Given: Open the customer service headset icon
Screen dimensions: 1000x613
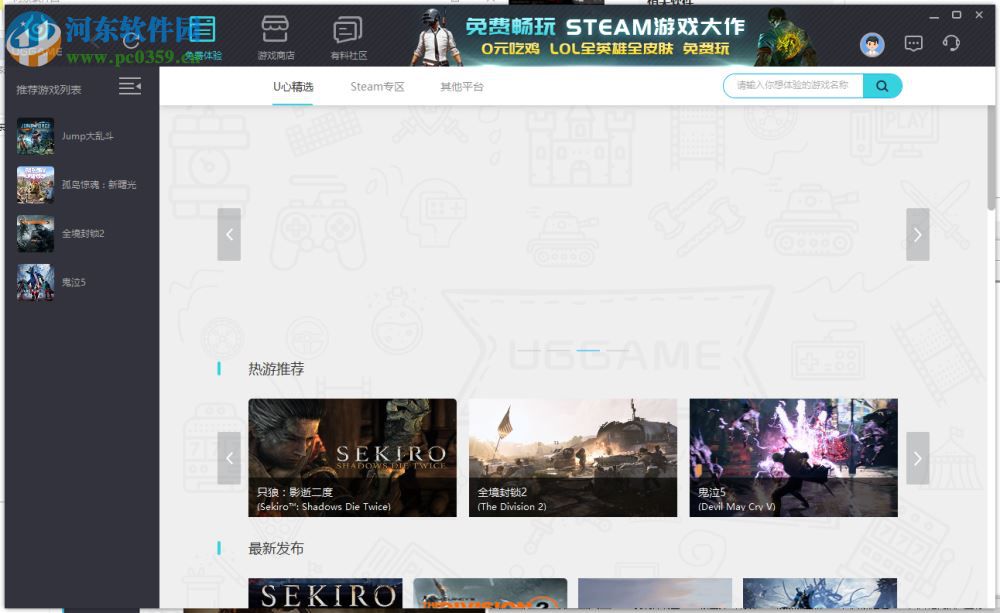Looking at the screenshot, I should 951,43.
